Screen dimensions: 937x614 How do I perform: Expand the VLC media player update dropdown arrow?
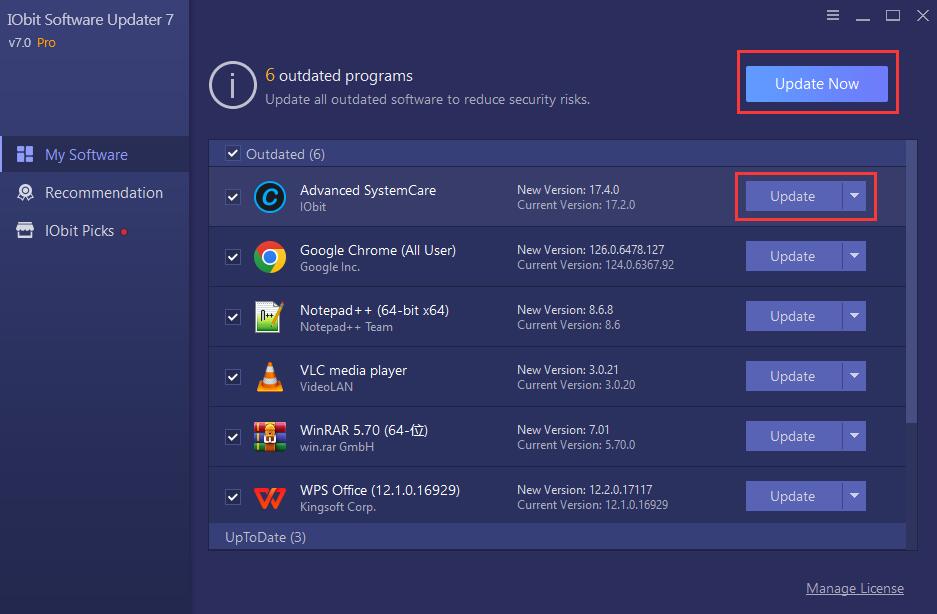(854, 376)
